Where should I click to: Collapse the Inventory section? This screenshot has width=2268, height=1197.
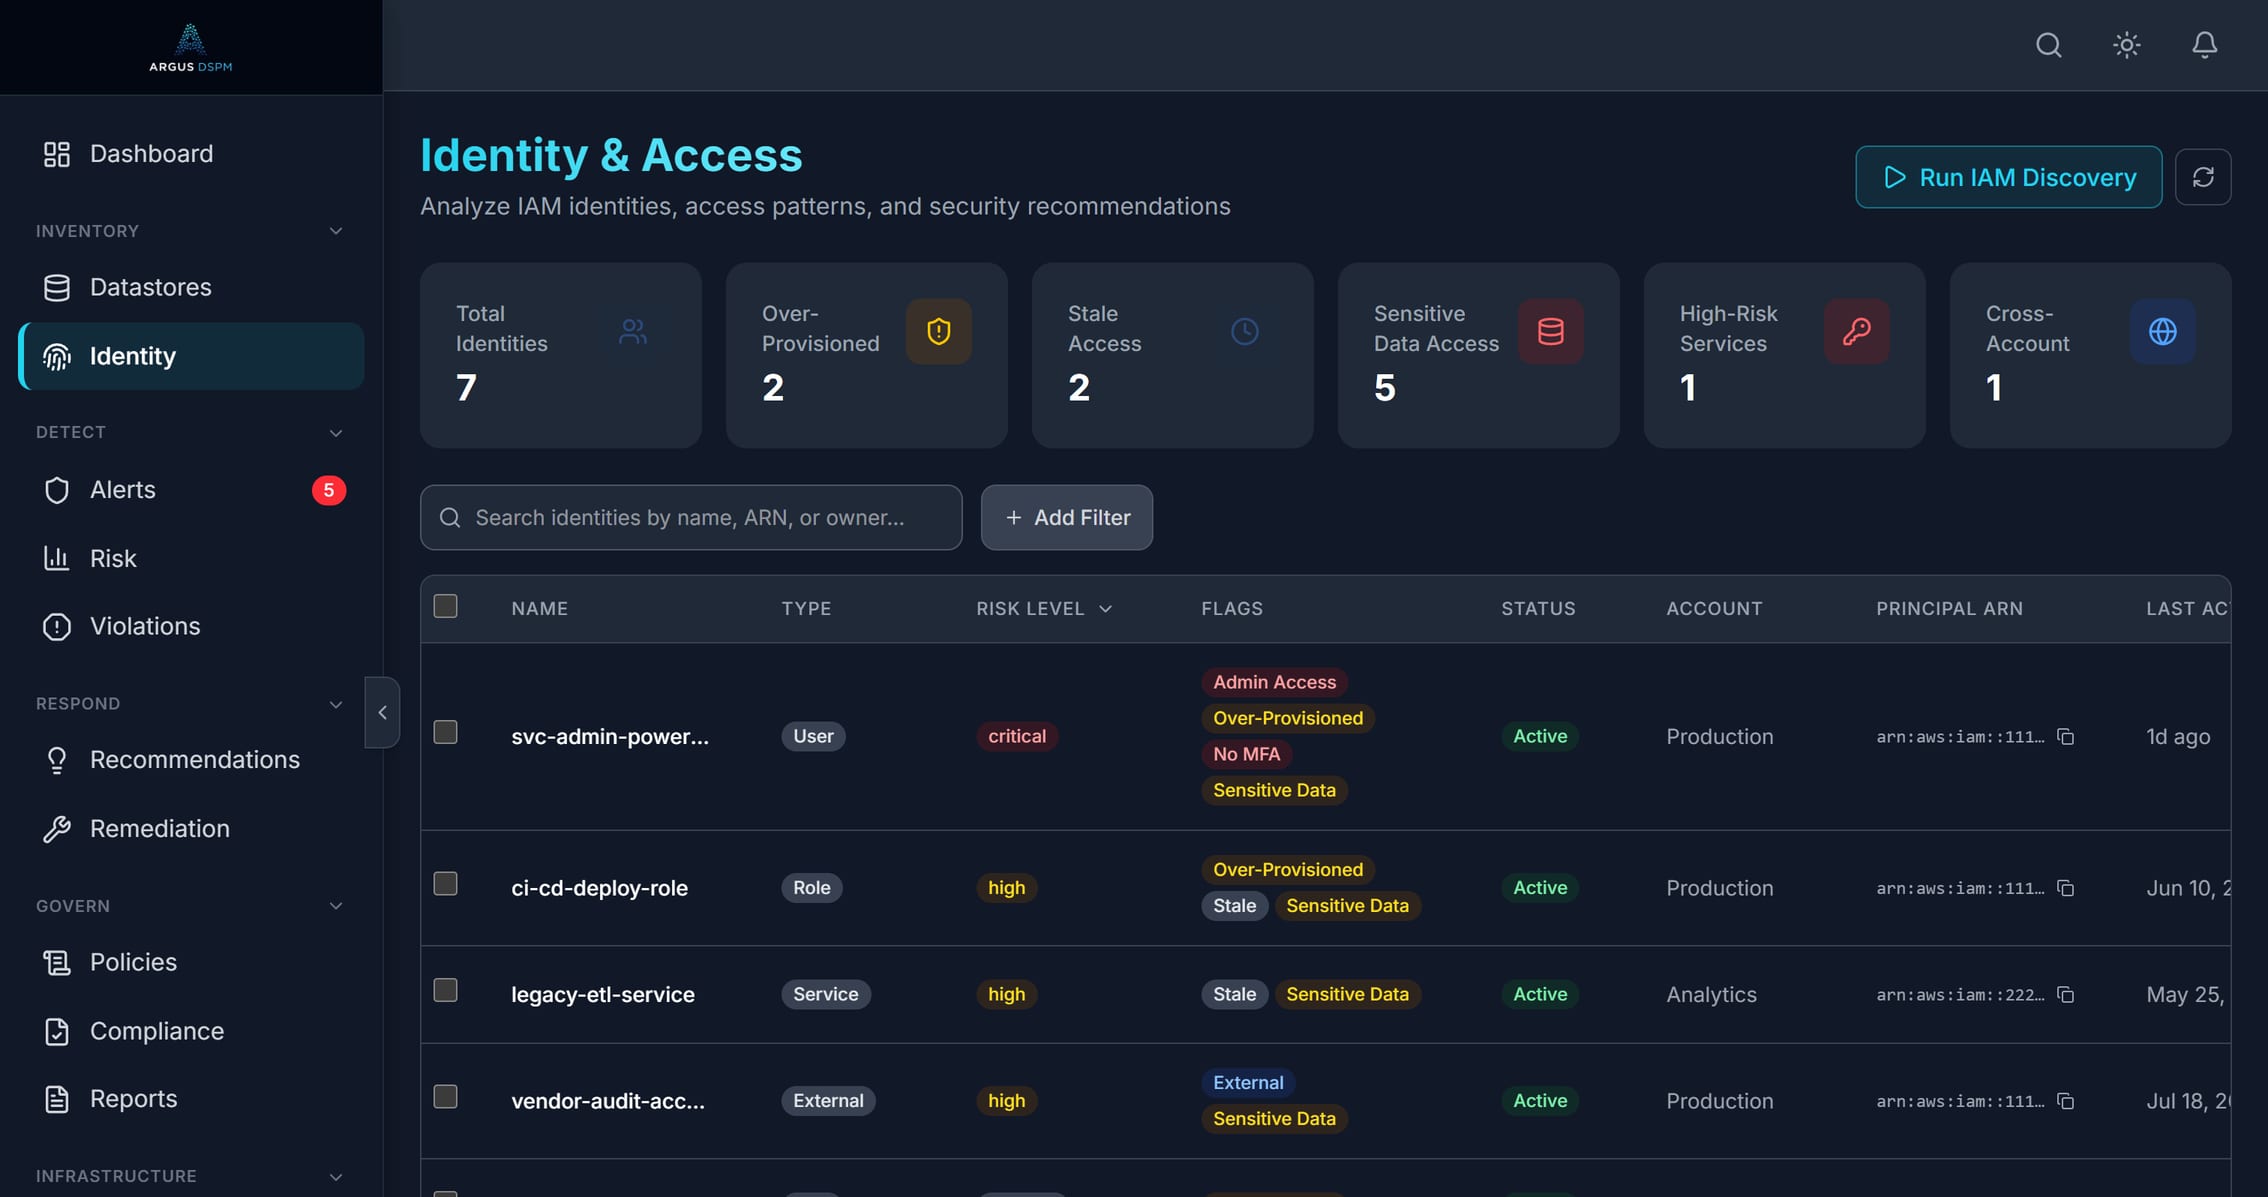(336, 231)
